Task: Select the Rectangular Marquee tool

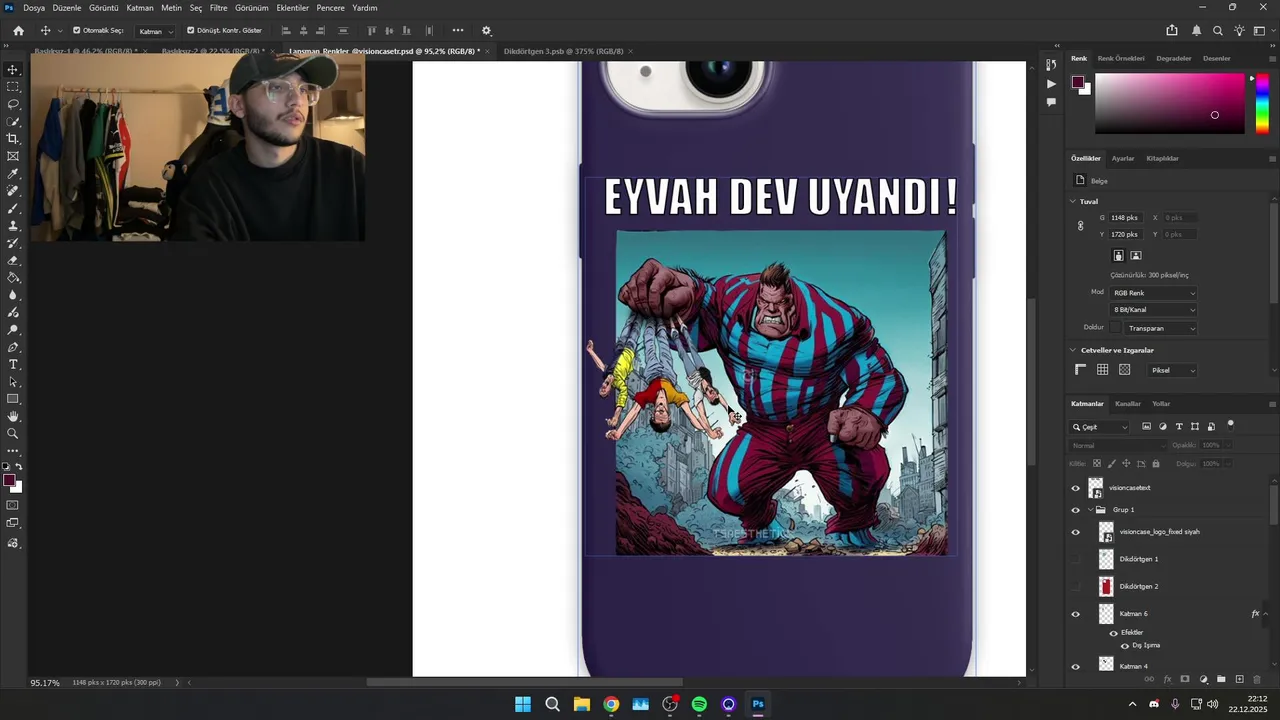Action: (13, 87)
